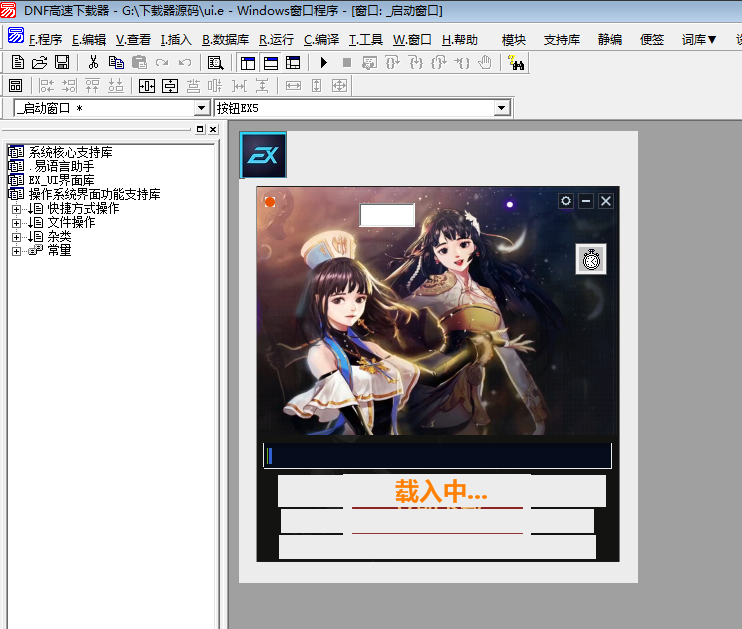Open the V.查看 menu
Screen dimensions: 742x629
[x=133, y=40]
